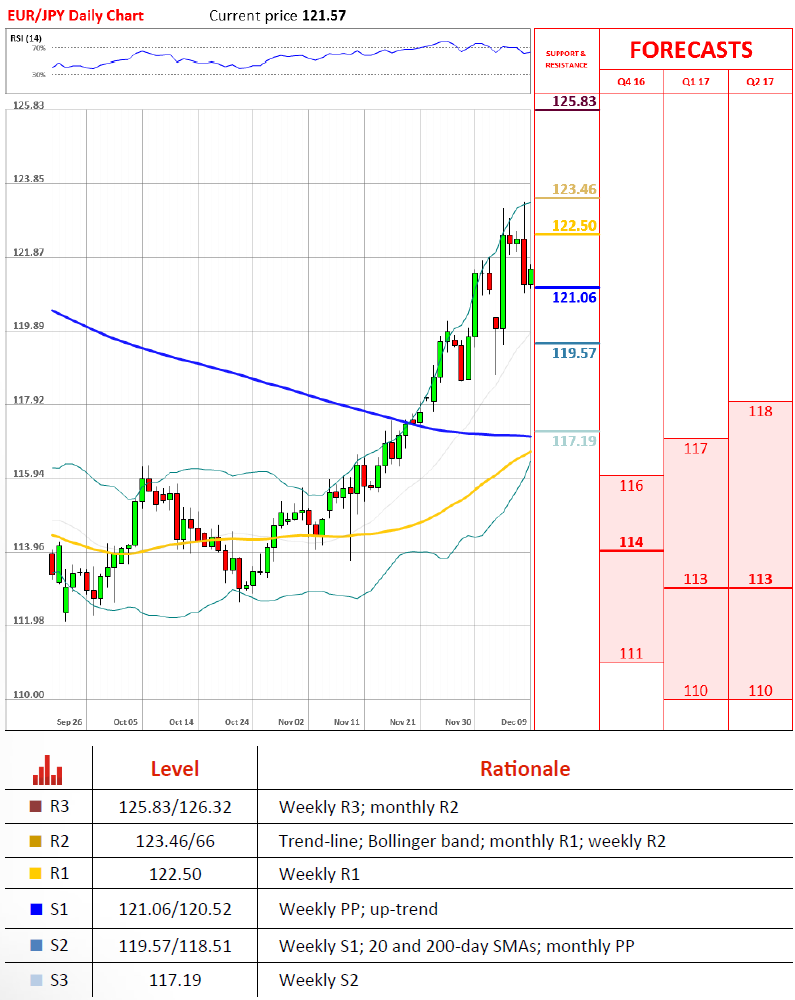
Task: Click the R2 gold color swatch
Action: (x=36, y=841)
